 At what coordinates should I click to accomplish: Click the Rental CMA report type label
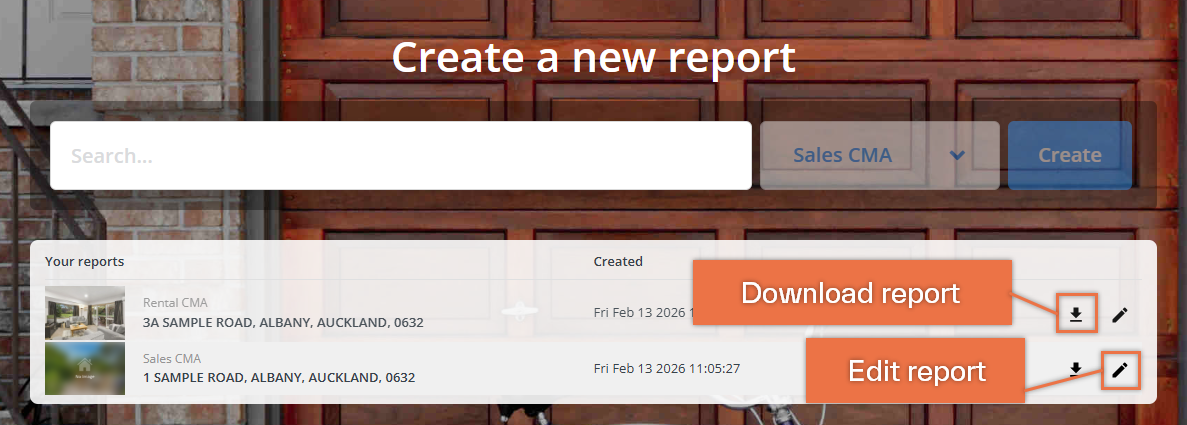tap(175, 302)
